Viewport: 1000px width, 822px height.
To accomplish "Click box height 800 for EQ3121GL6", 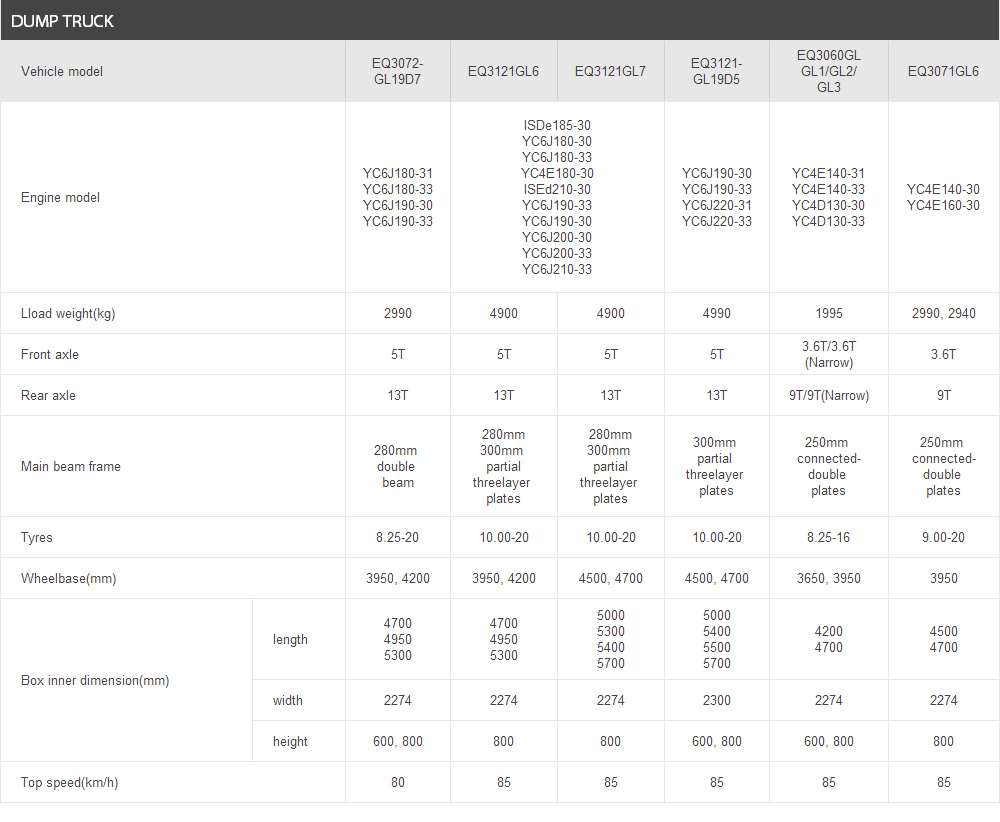I will (x=503, y=742).
